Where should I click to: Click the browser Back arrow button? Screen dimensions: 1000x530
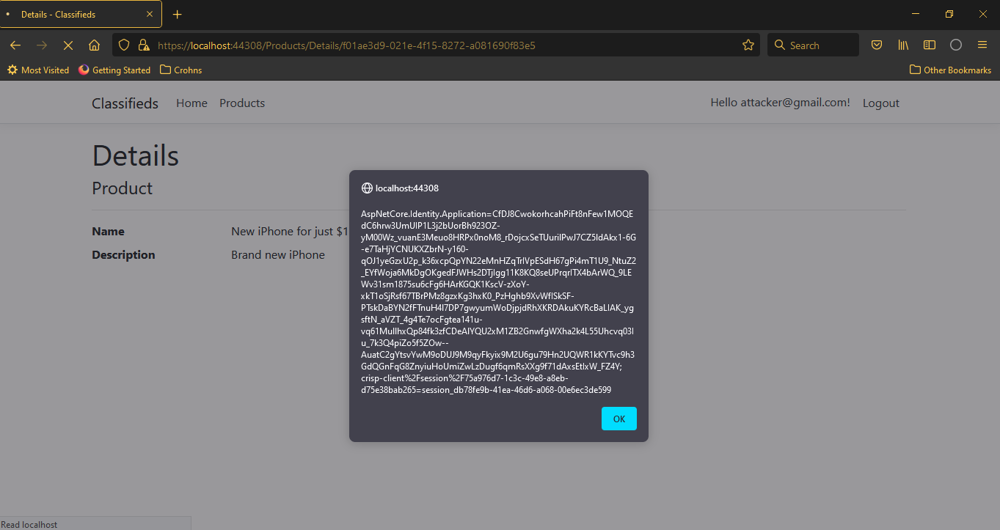(x=15, y=45)
